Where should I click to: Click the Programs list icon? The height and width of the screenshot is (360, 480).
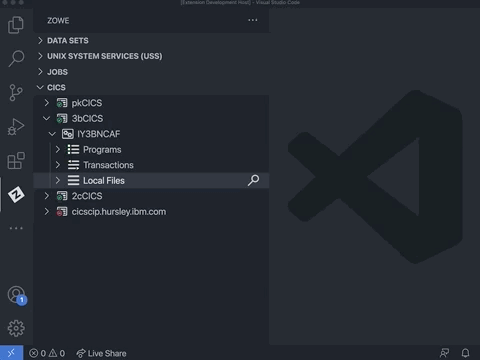73,149
